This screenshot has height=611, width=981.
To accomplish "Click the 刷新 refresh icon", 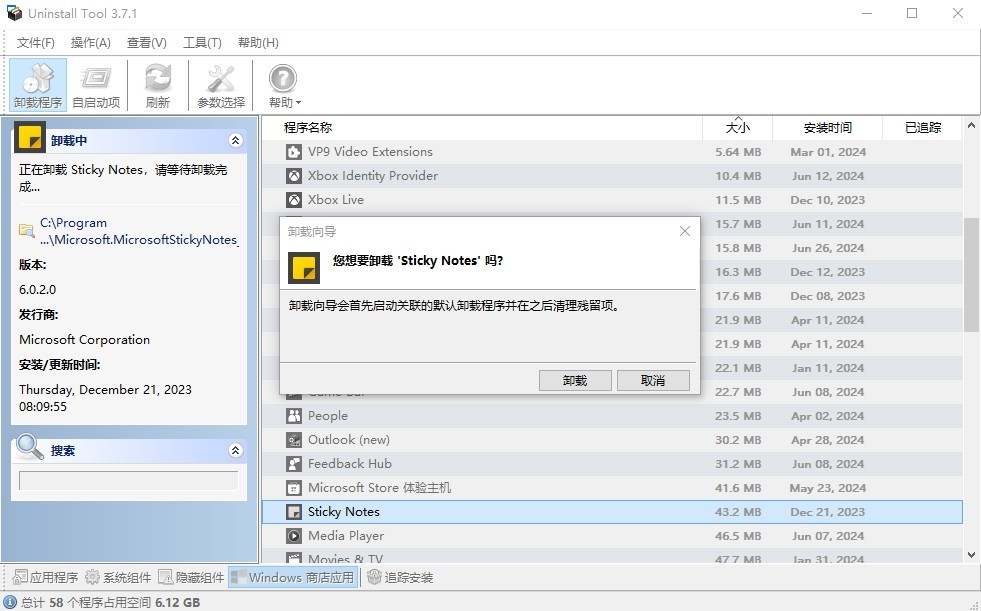I will click(x=158, y=86).
